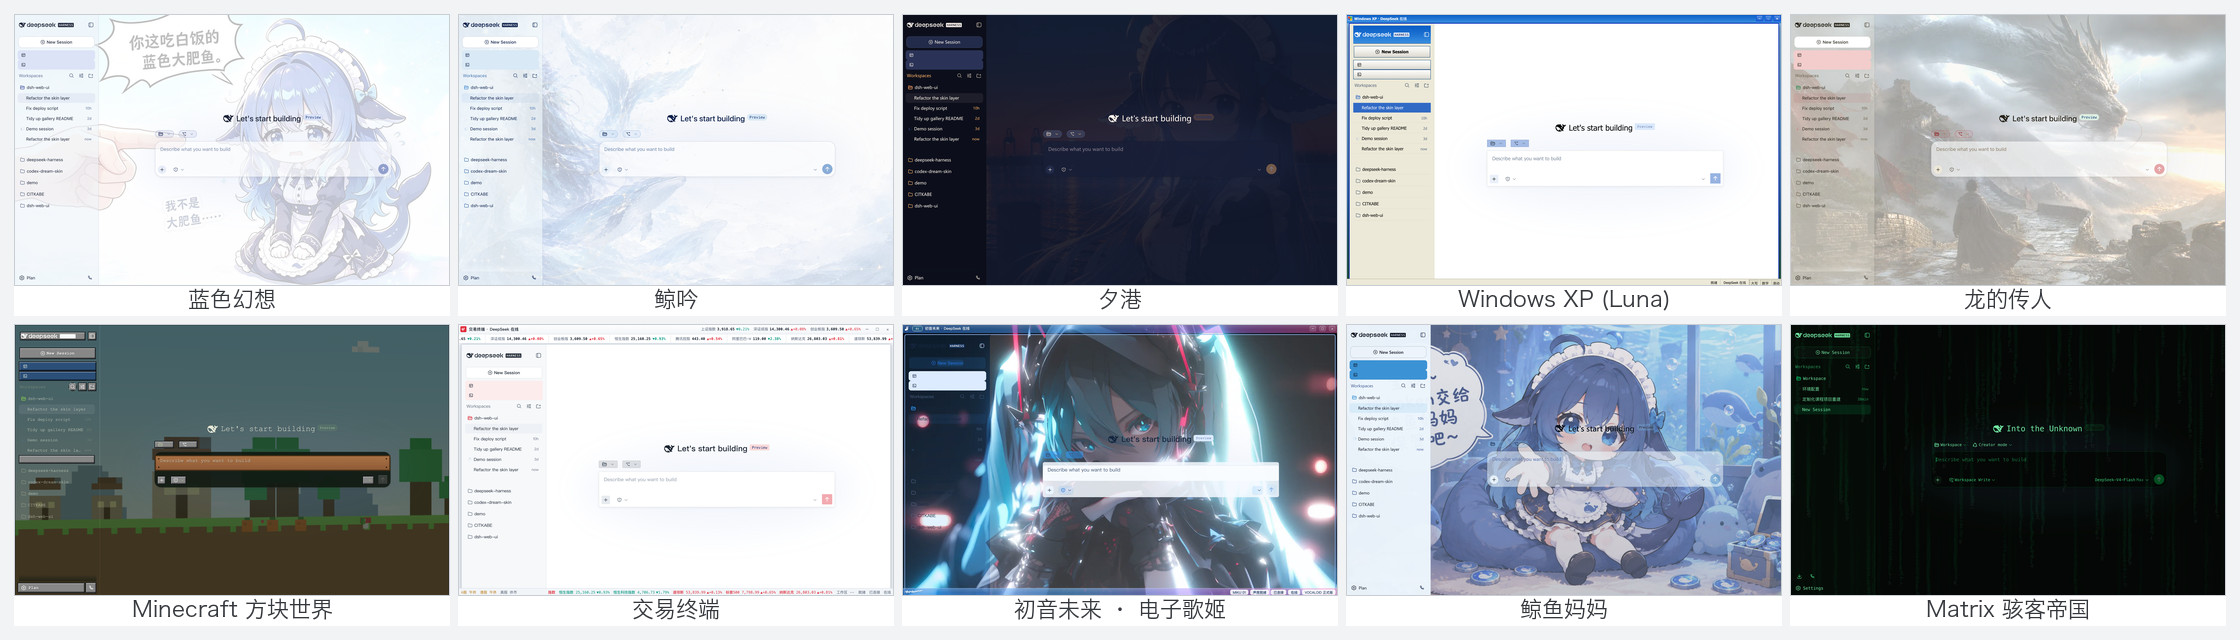Image resolution: width=2240 pixels, height=640 pixels.
Task: Open CITKABE folder in Windows XP preview
Action: point(1392,204)
